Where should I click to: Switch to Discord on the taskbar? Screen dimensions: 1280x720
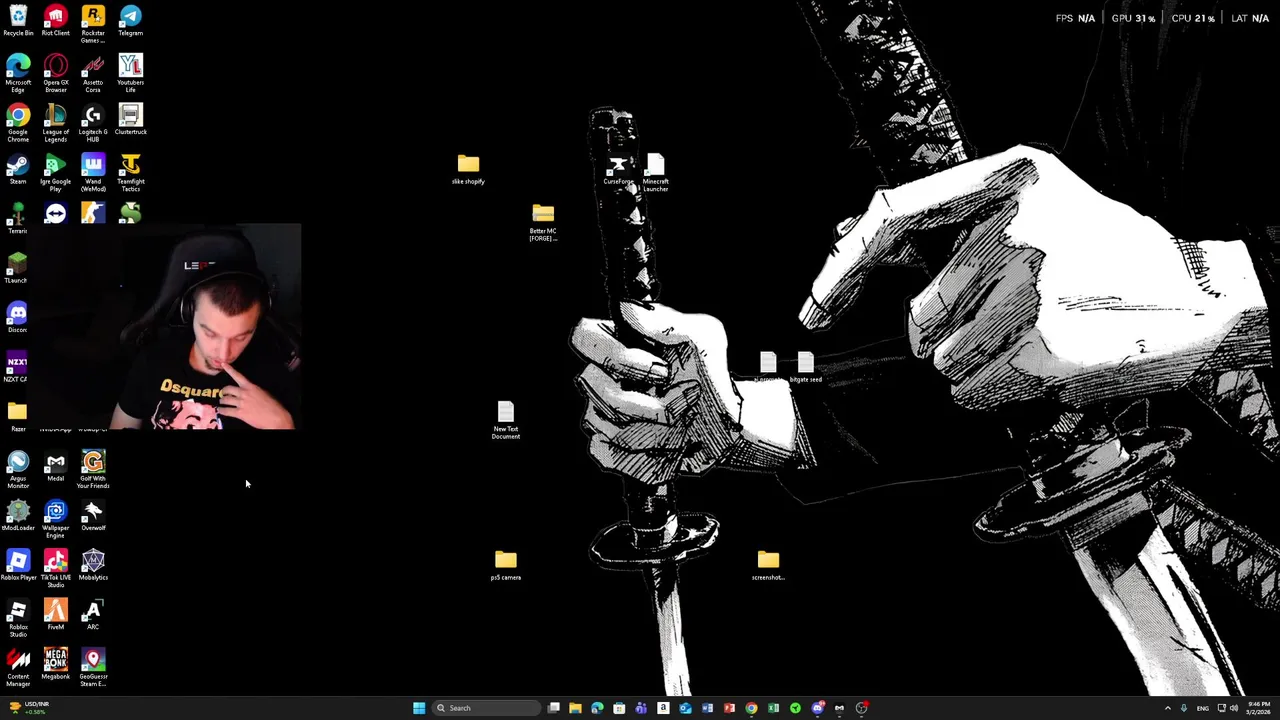(x=817, y=708)
